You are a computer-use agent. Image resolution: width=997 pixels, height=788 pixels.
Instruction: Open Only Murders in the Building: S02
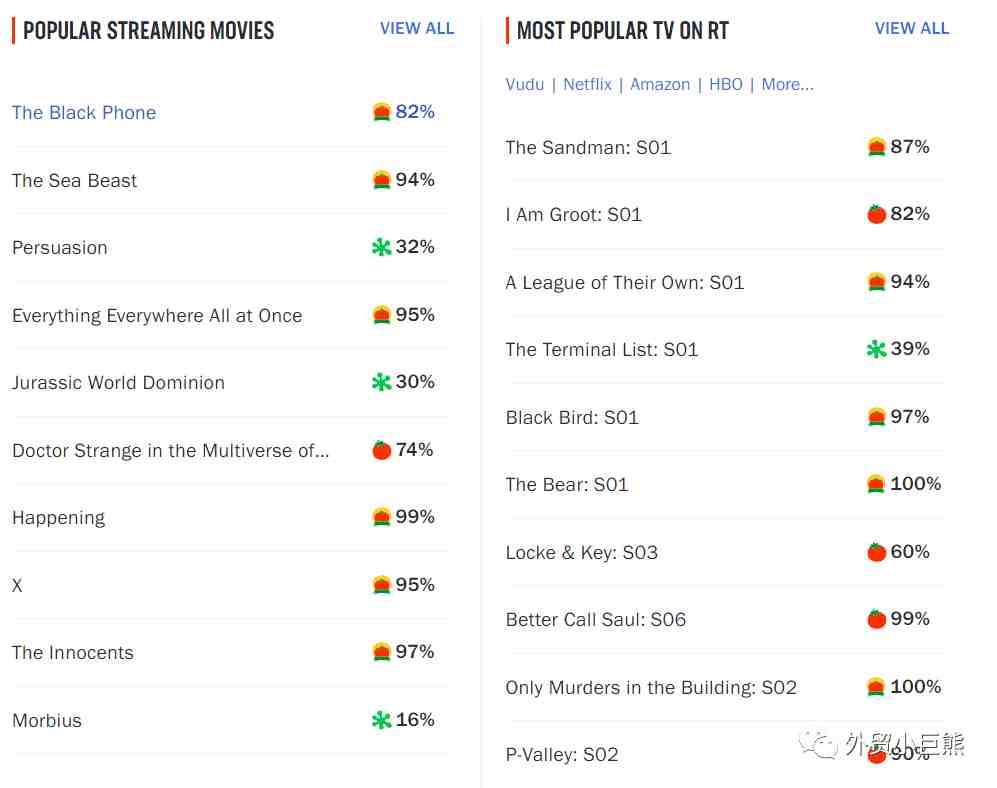coord(651,688)
